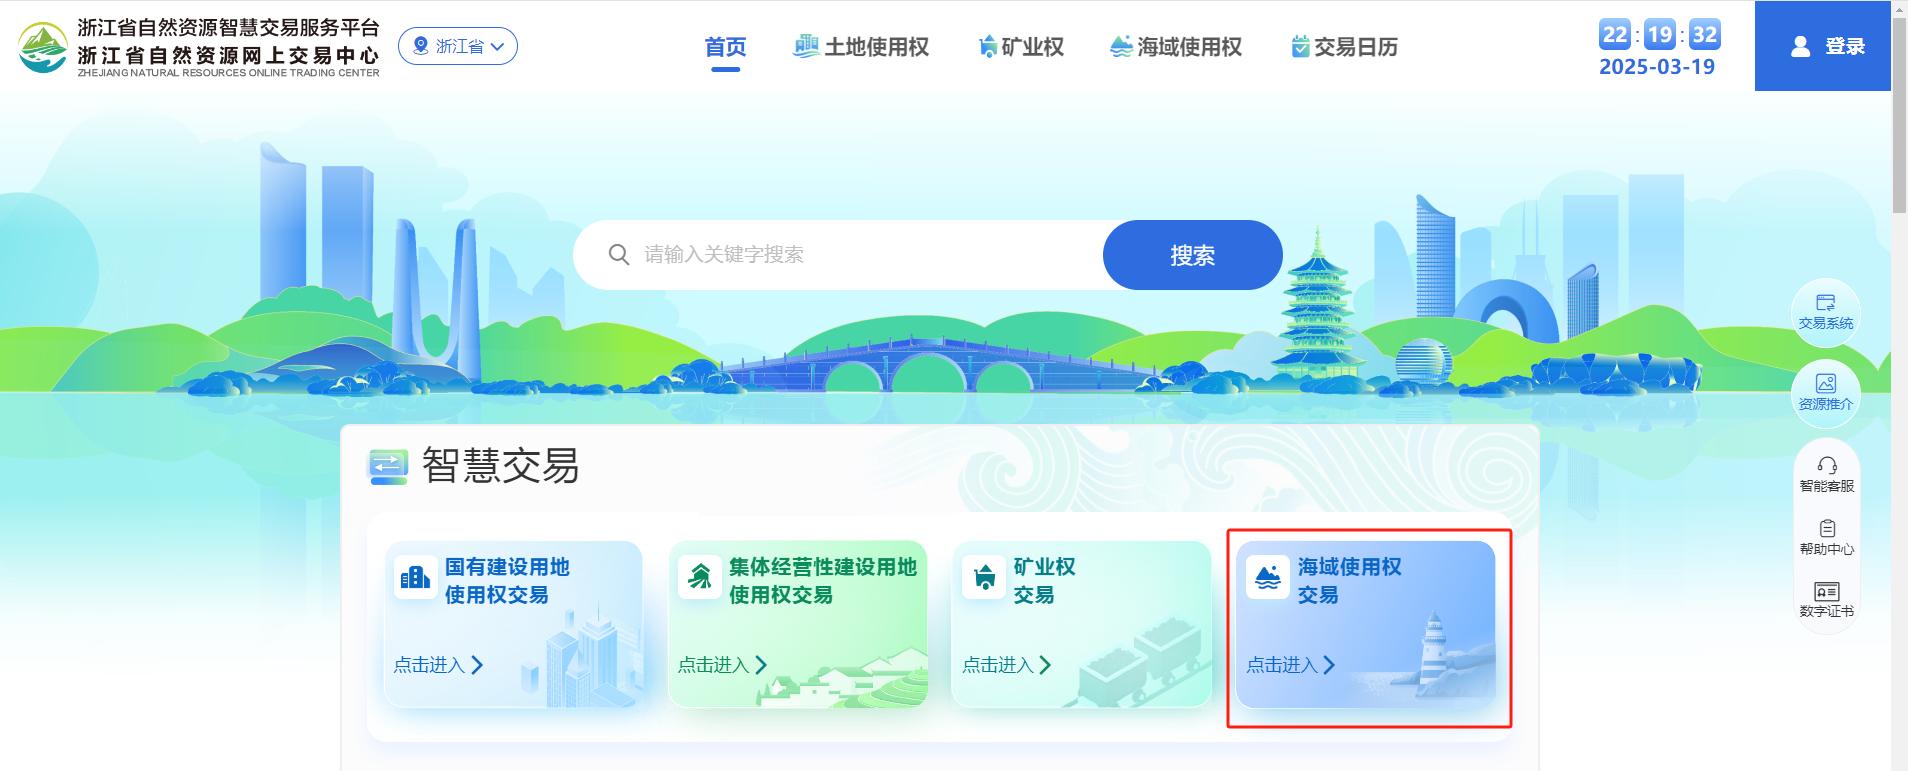Open 智能客服 headset icon

pos(1827,466)
